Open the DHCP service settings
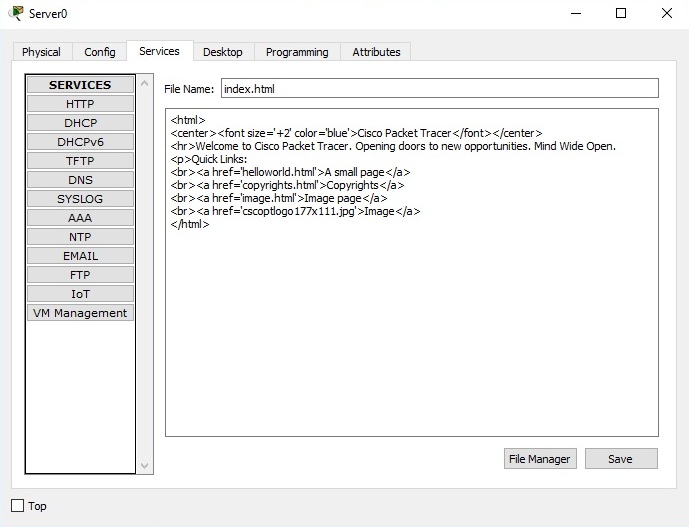689x527 pixels. (x=80, y=123)
